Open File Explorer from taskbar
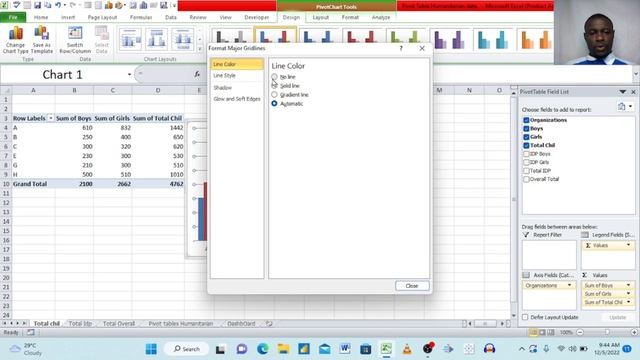Image resolution: width=640 pixels, height=360 pixels. tap(283, 349)
